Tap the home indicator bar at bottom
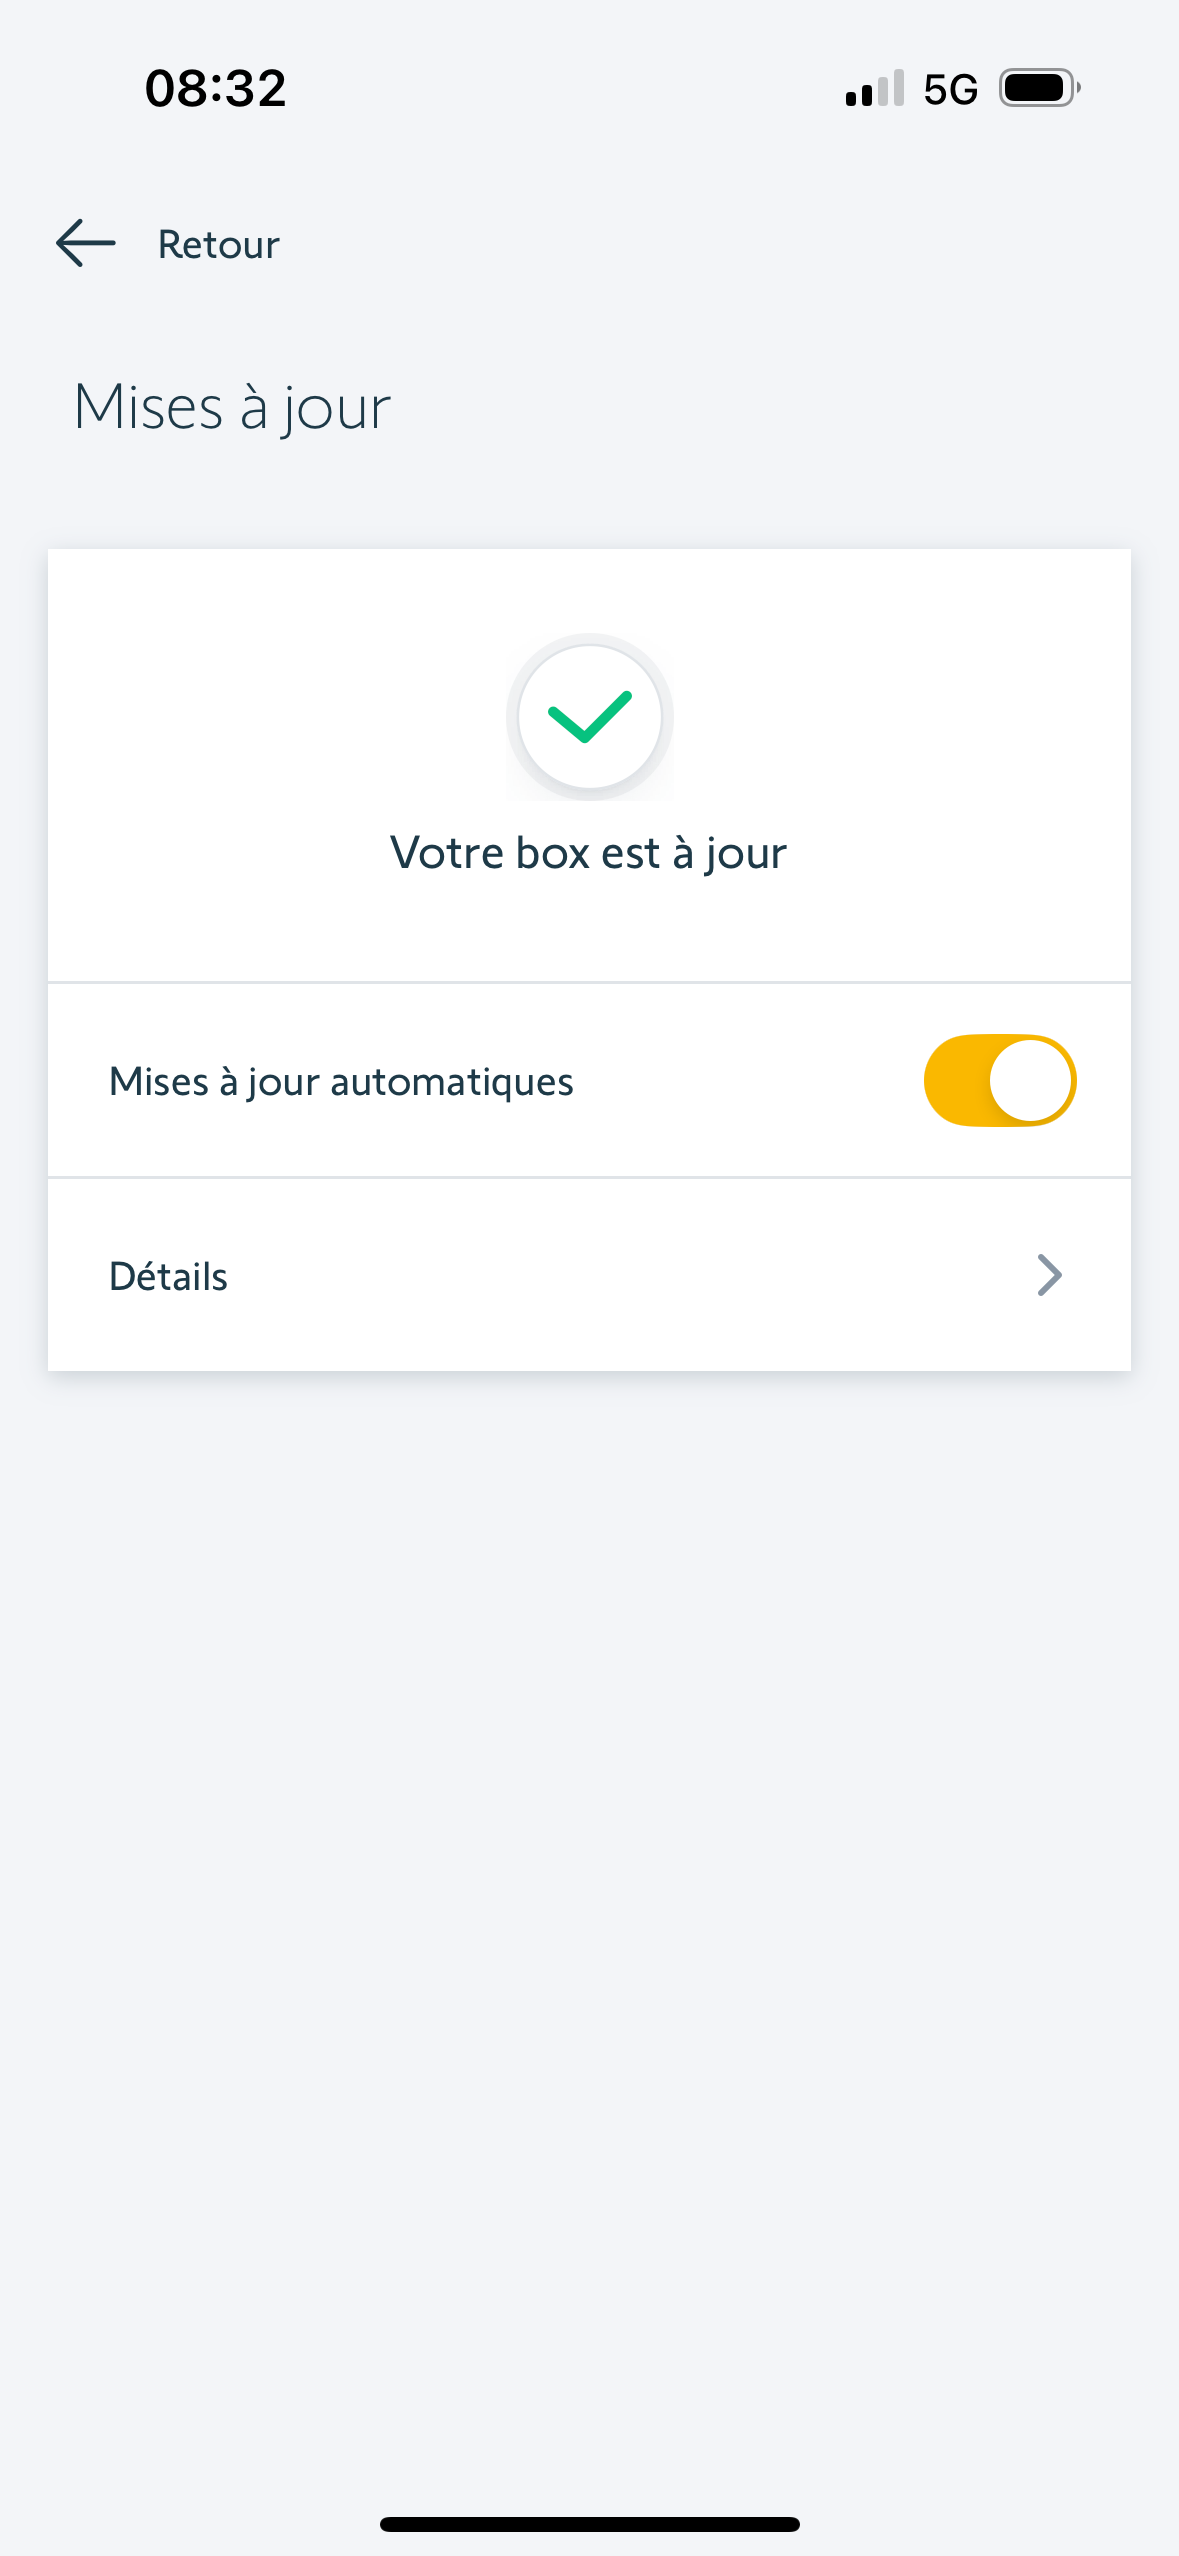 coord(589,2524)
